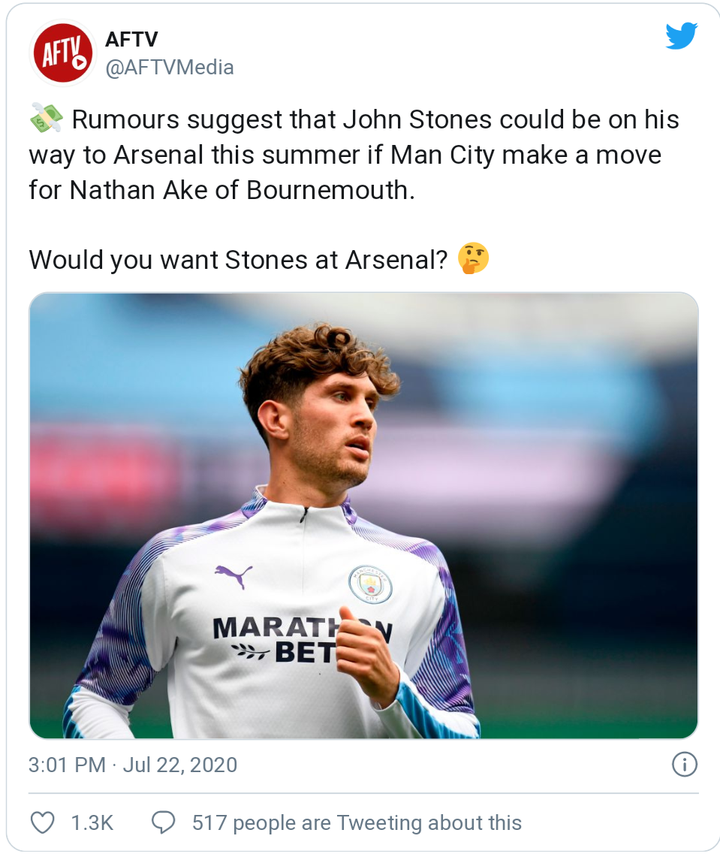The image size is (720, 860).
Task: Open "517 people are Tweeting about this"
Action: click(357, 823)
